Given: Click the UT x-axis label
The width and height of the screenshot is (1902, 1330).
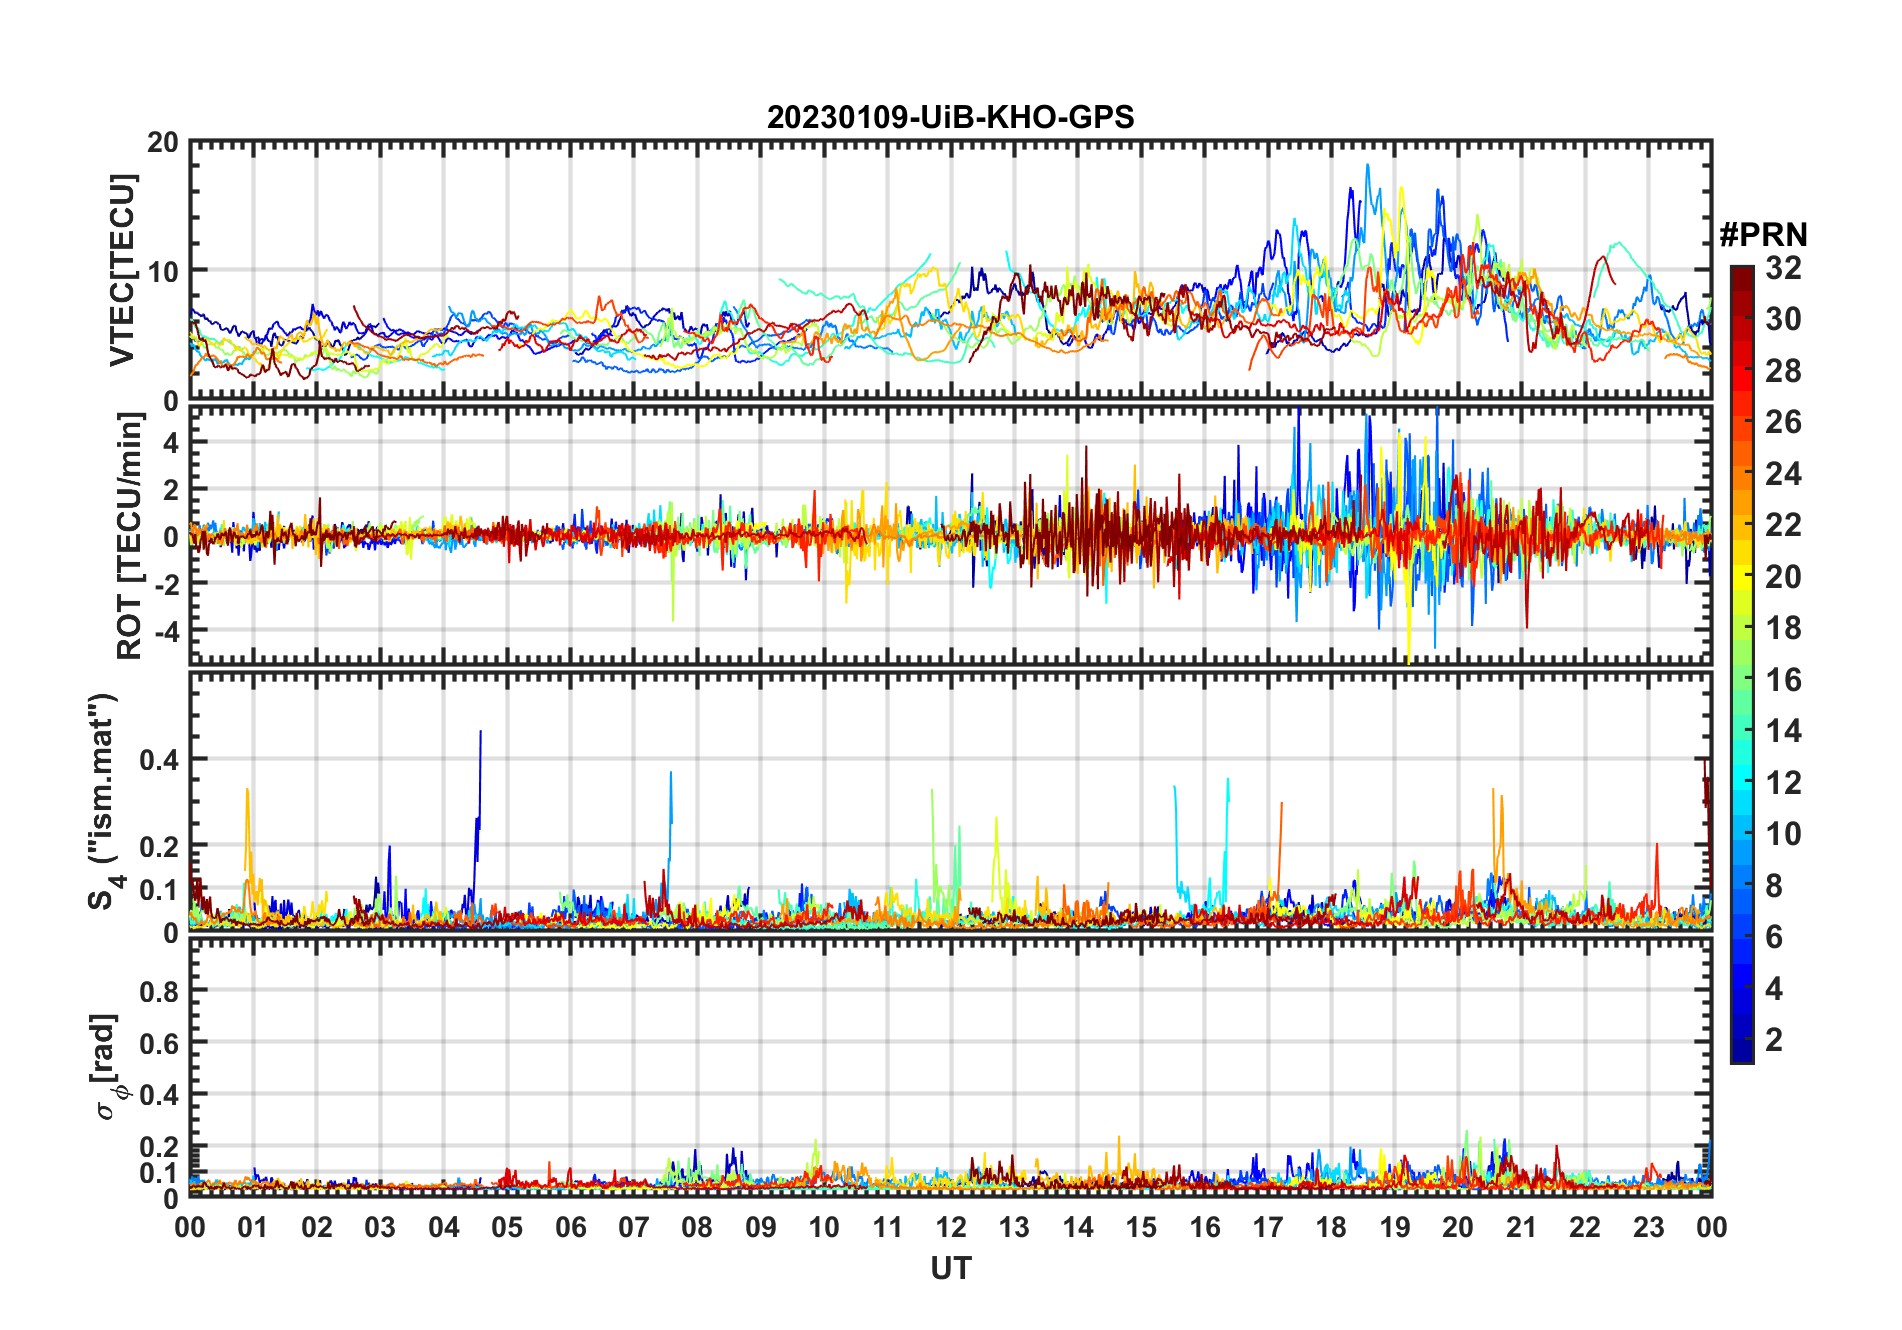Looking at the screenshot, I should tap(950, 1268).
